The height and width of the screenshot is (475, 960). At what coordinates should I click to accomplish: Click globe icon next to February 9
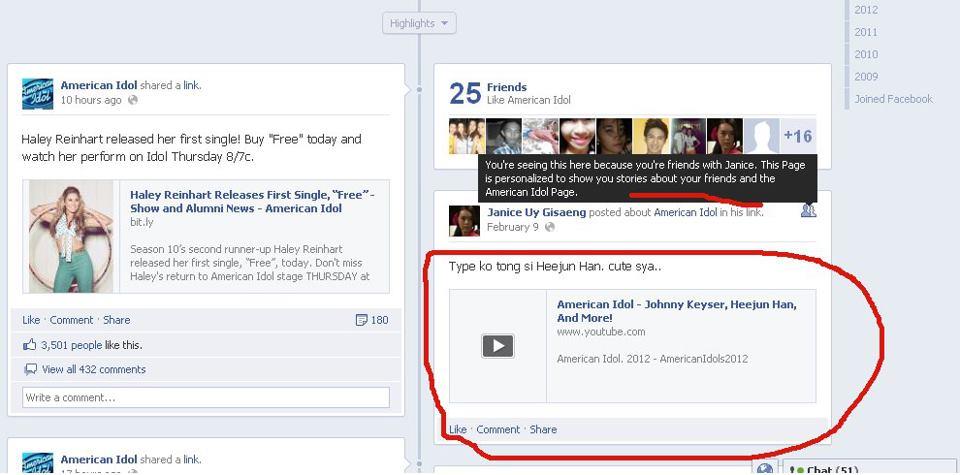(x=549, y=227)
